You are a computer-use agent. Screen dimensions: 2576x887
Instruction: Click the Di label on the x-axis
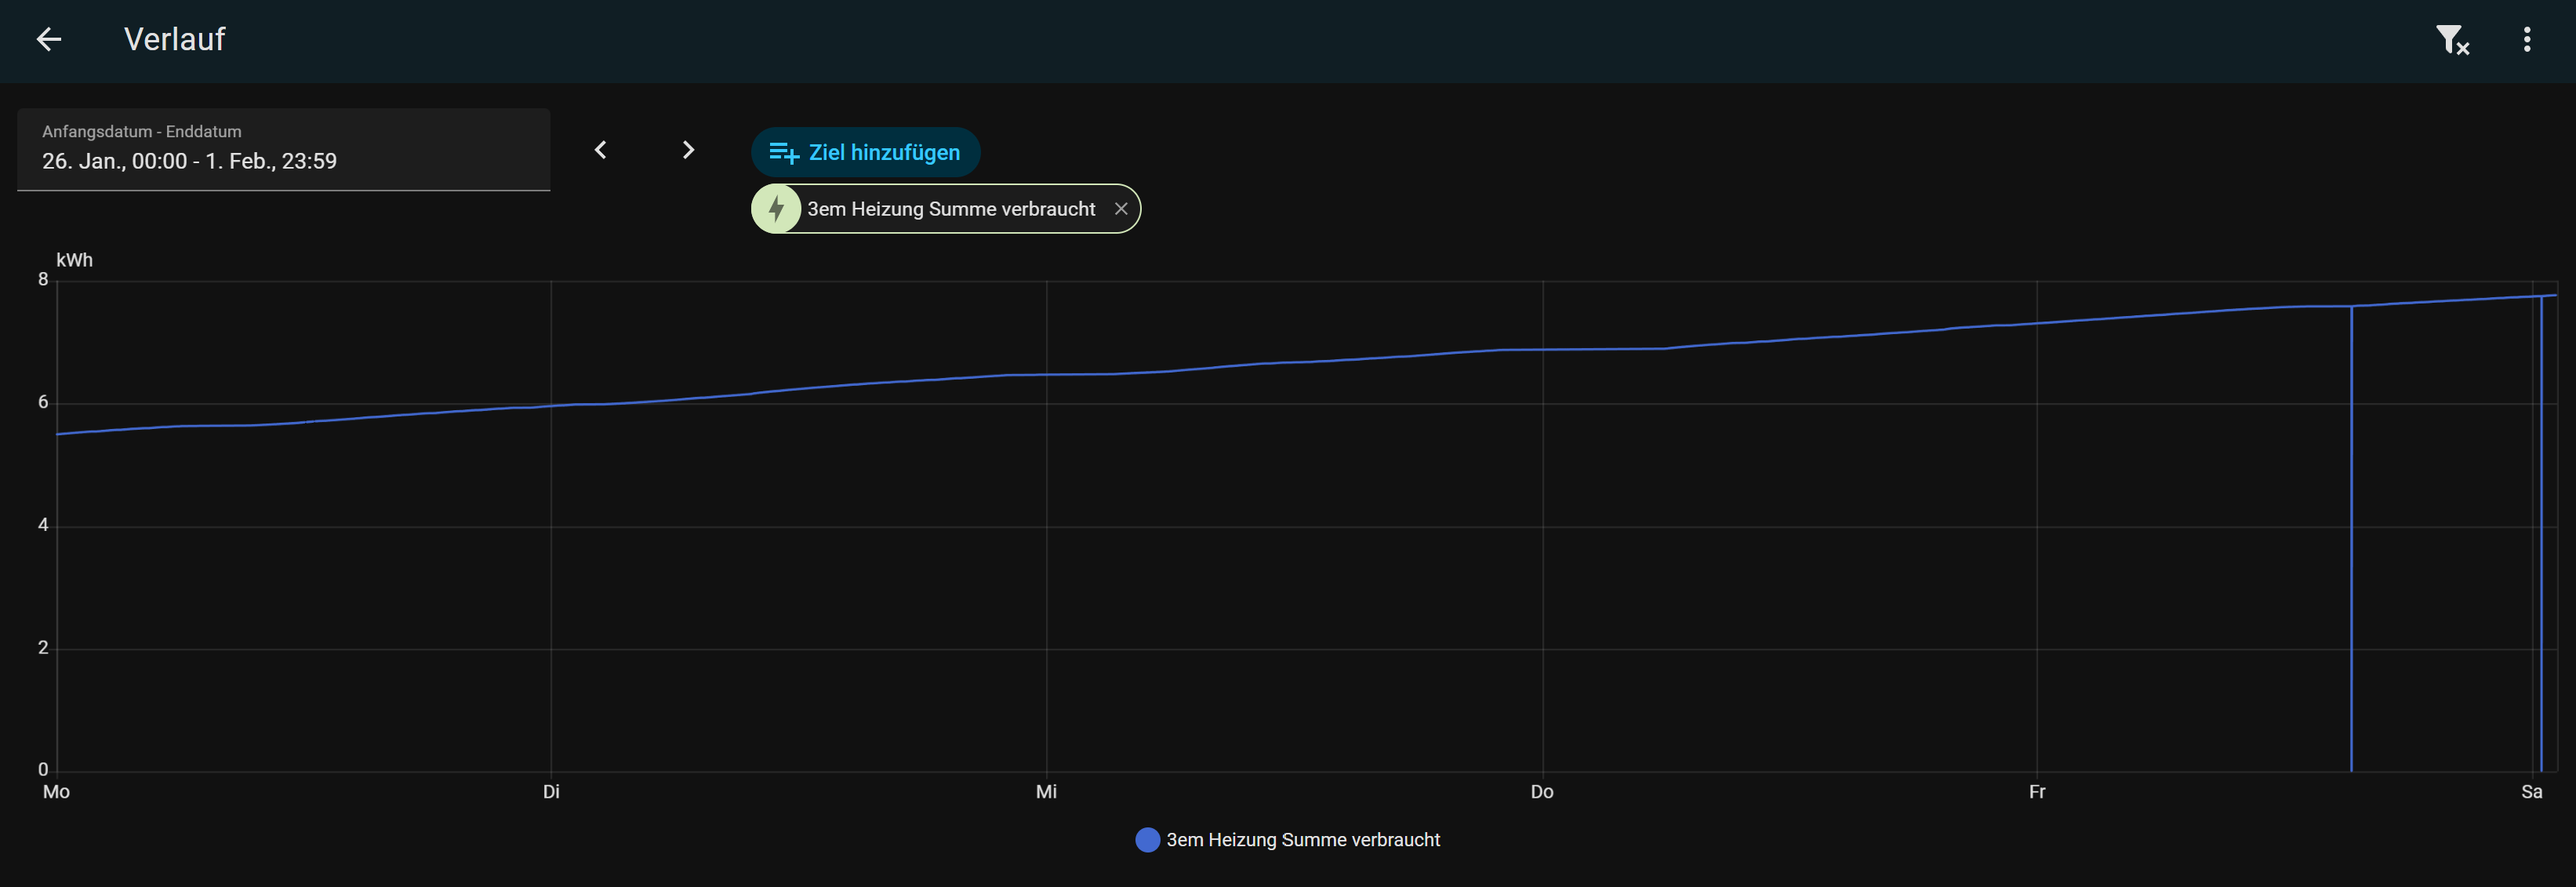[551, 792]
